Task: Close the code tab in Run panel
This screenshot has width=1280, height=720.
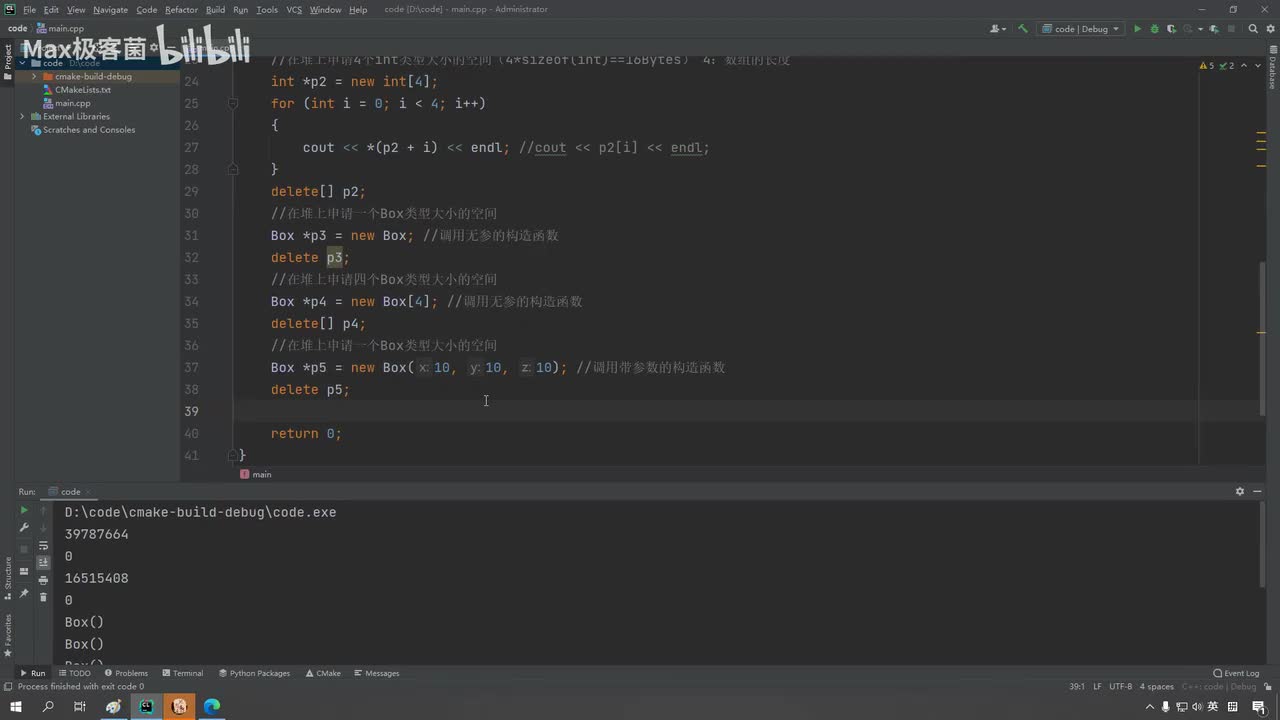Action: coord(89,491)
